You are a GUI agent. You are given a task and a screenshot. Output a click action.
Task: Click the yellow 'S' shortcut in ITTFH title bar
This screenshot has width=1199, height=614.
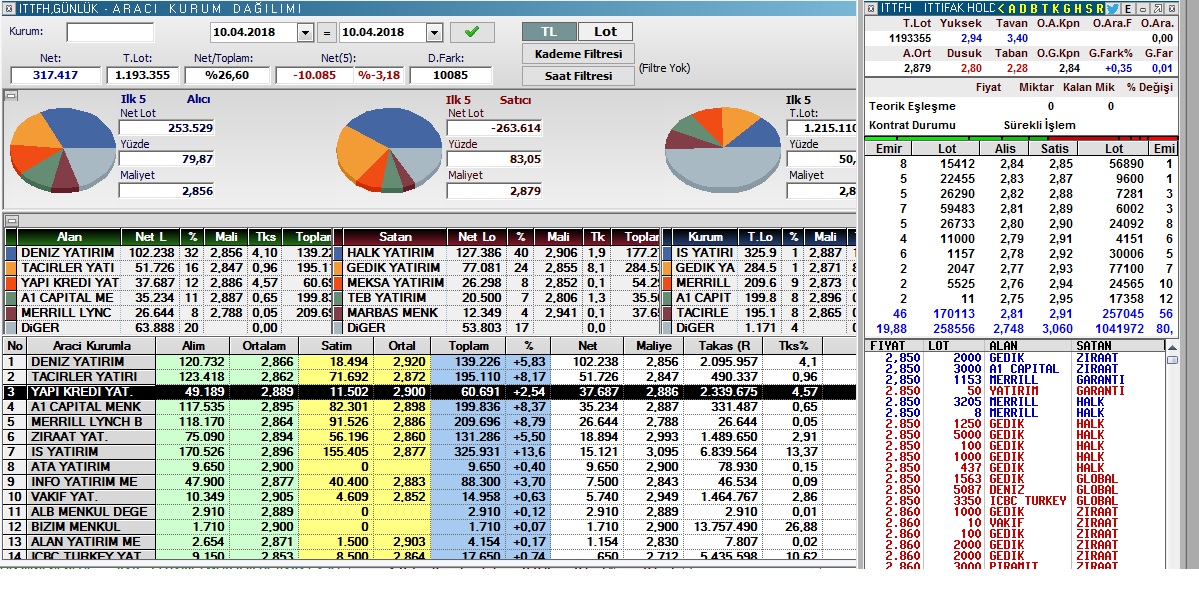1089,8
